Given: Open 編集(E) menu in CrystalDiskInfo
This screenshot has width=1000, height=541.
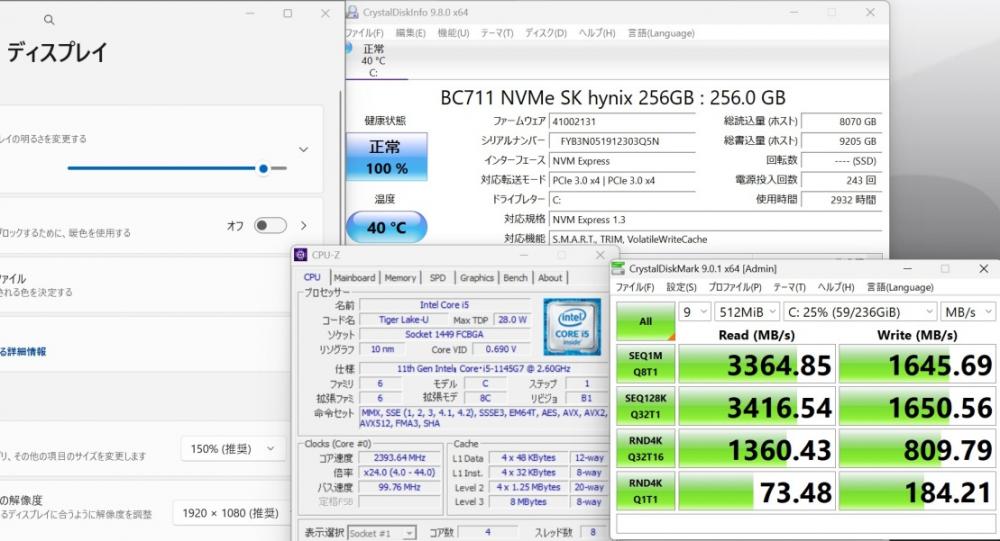Looking at the screenshot, I should tap(410, 33).
